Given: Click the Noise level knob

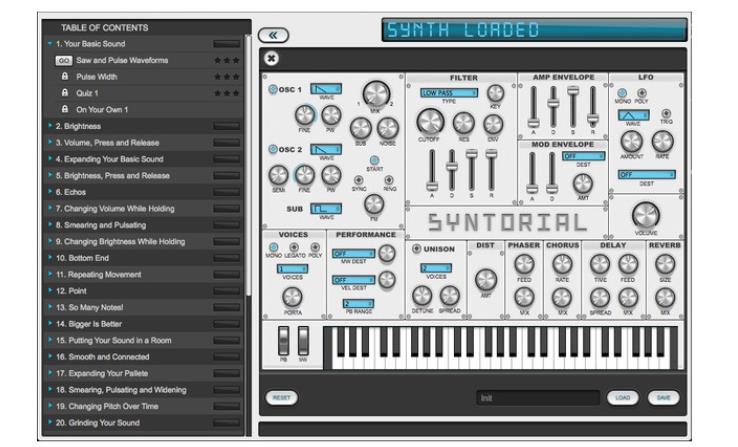Looking at the screenshot, I should (x=388, y=128).
